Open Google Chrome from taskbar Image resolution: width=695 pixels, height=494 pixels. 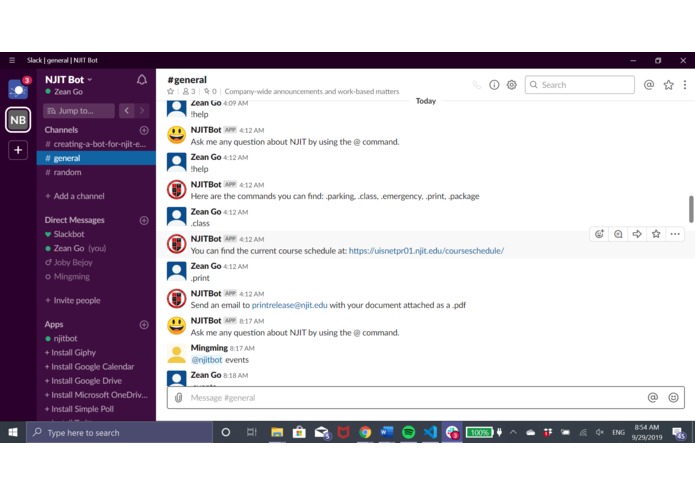[365, 432]
